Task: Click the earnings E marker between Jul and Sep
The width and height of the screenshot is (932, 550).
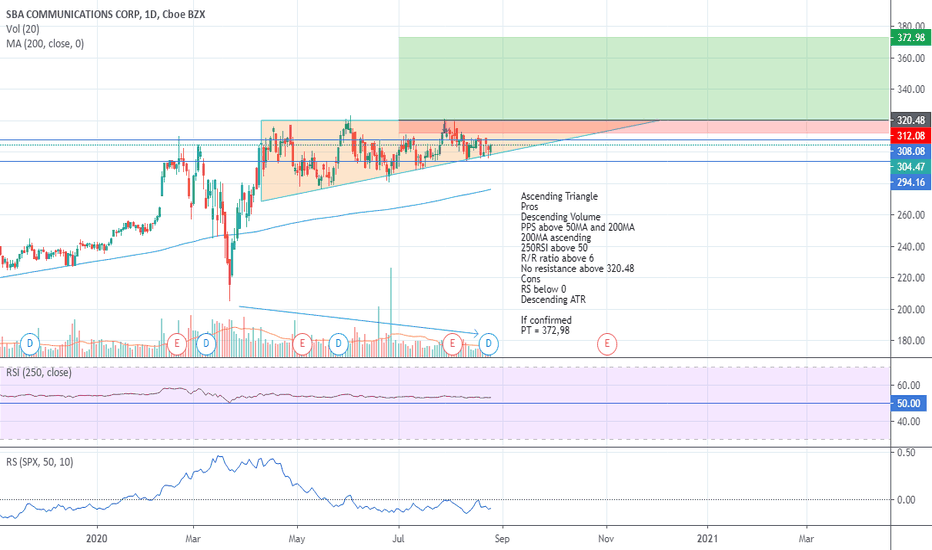Action: tap(452, 344)
